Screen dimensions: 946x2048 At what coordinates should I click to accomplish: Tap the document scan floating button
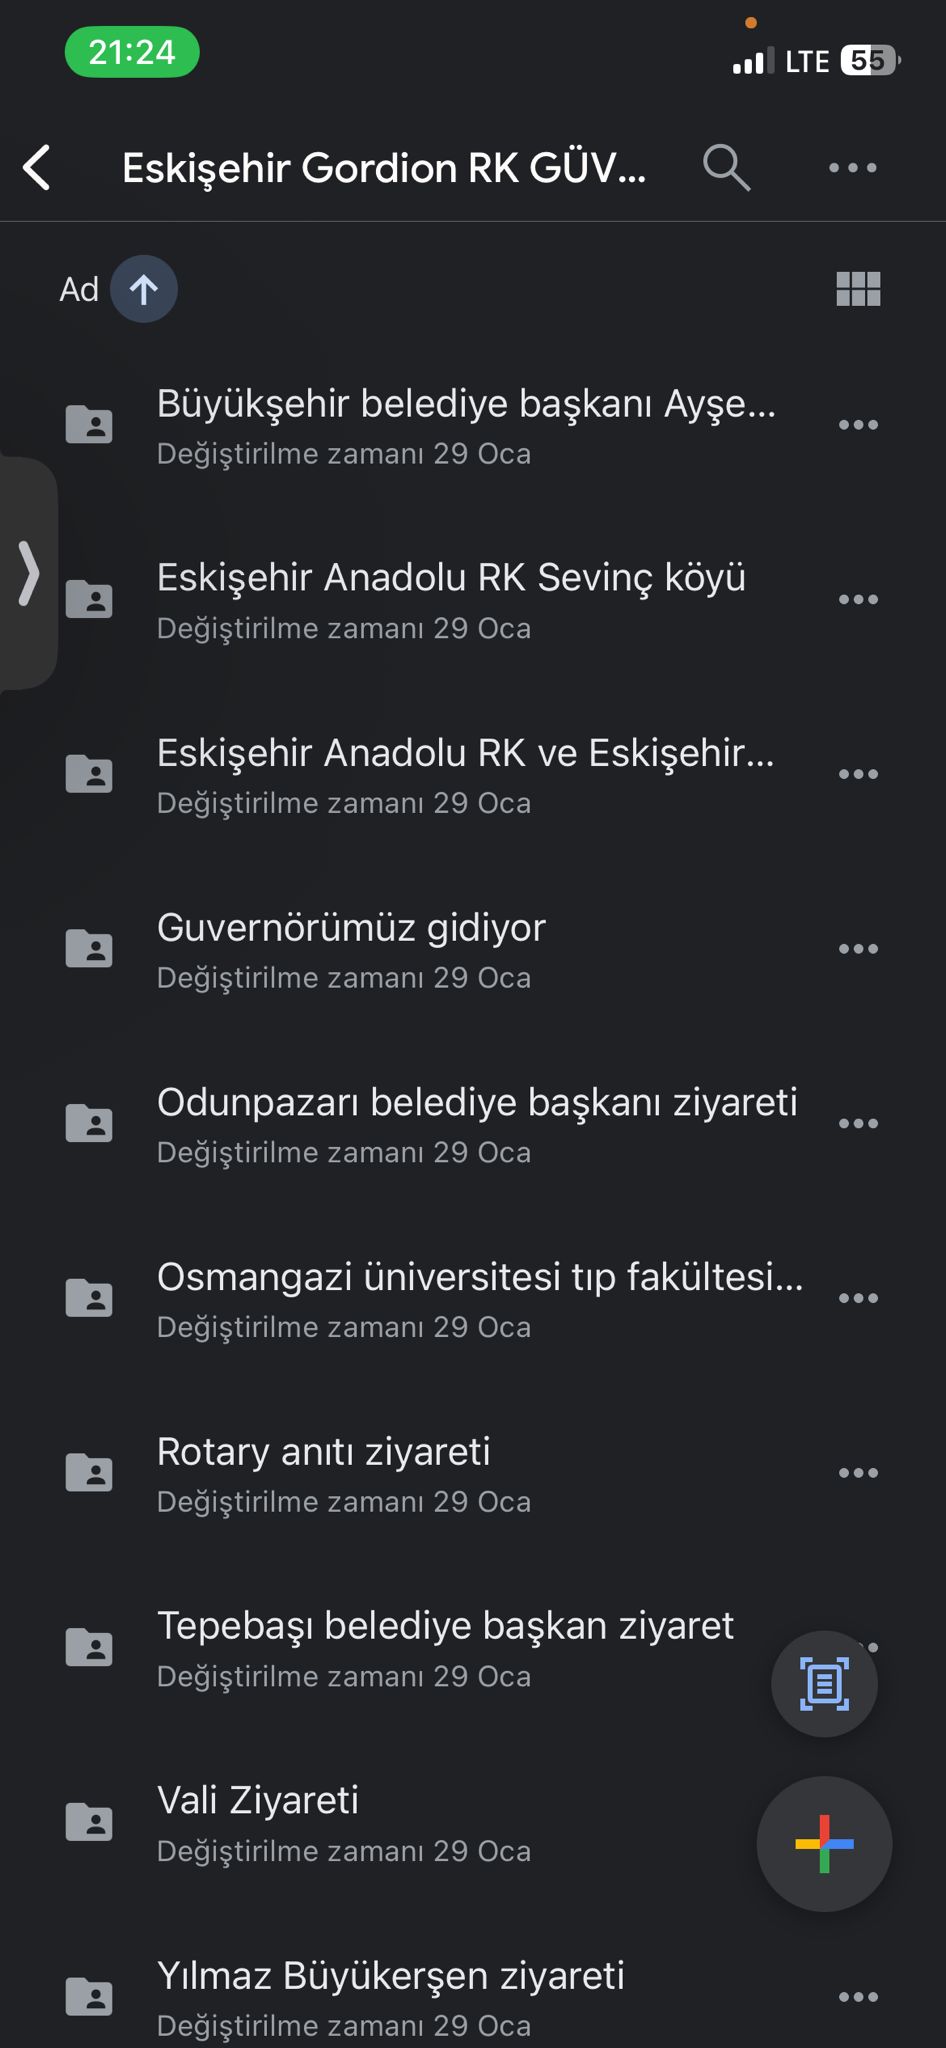coord(824,1684)
